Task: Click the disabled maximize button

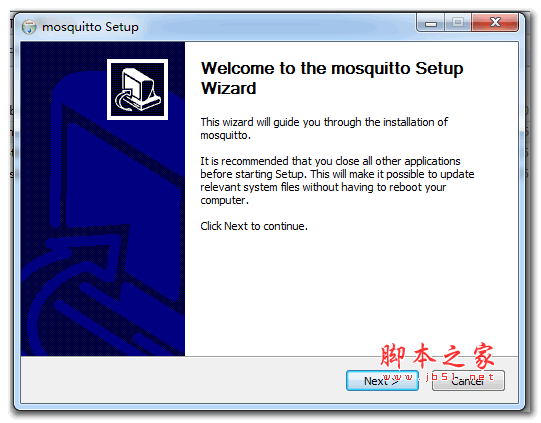Action: (458, 23)
